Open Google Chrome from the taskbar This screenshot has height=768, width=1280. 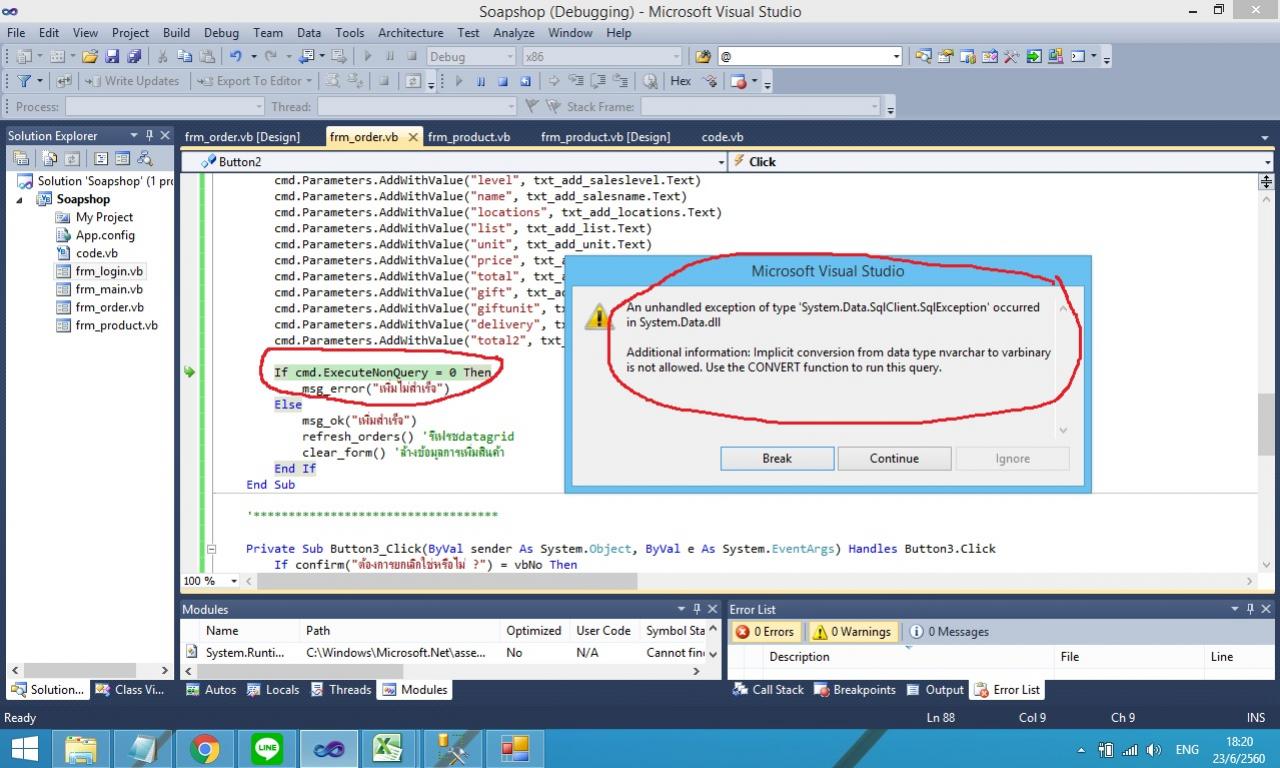coord(204,749)
